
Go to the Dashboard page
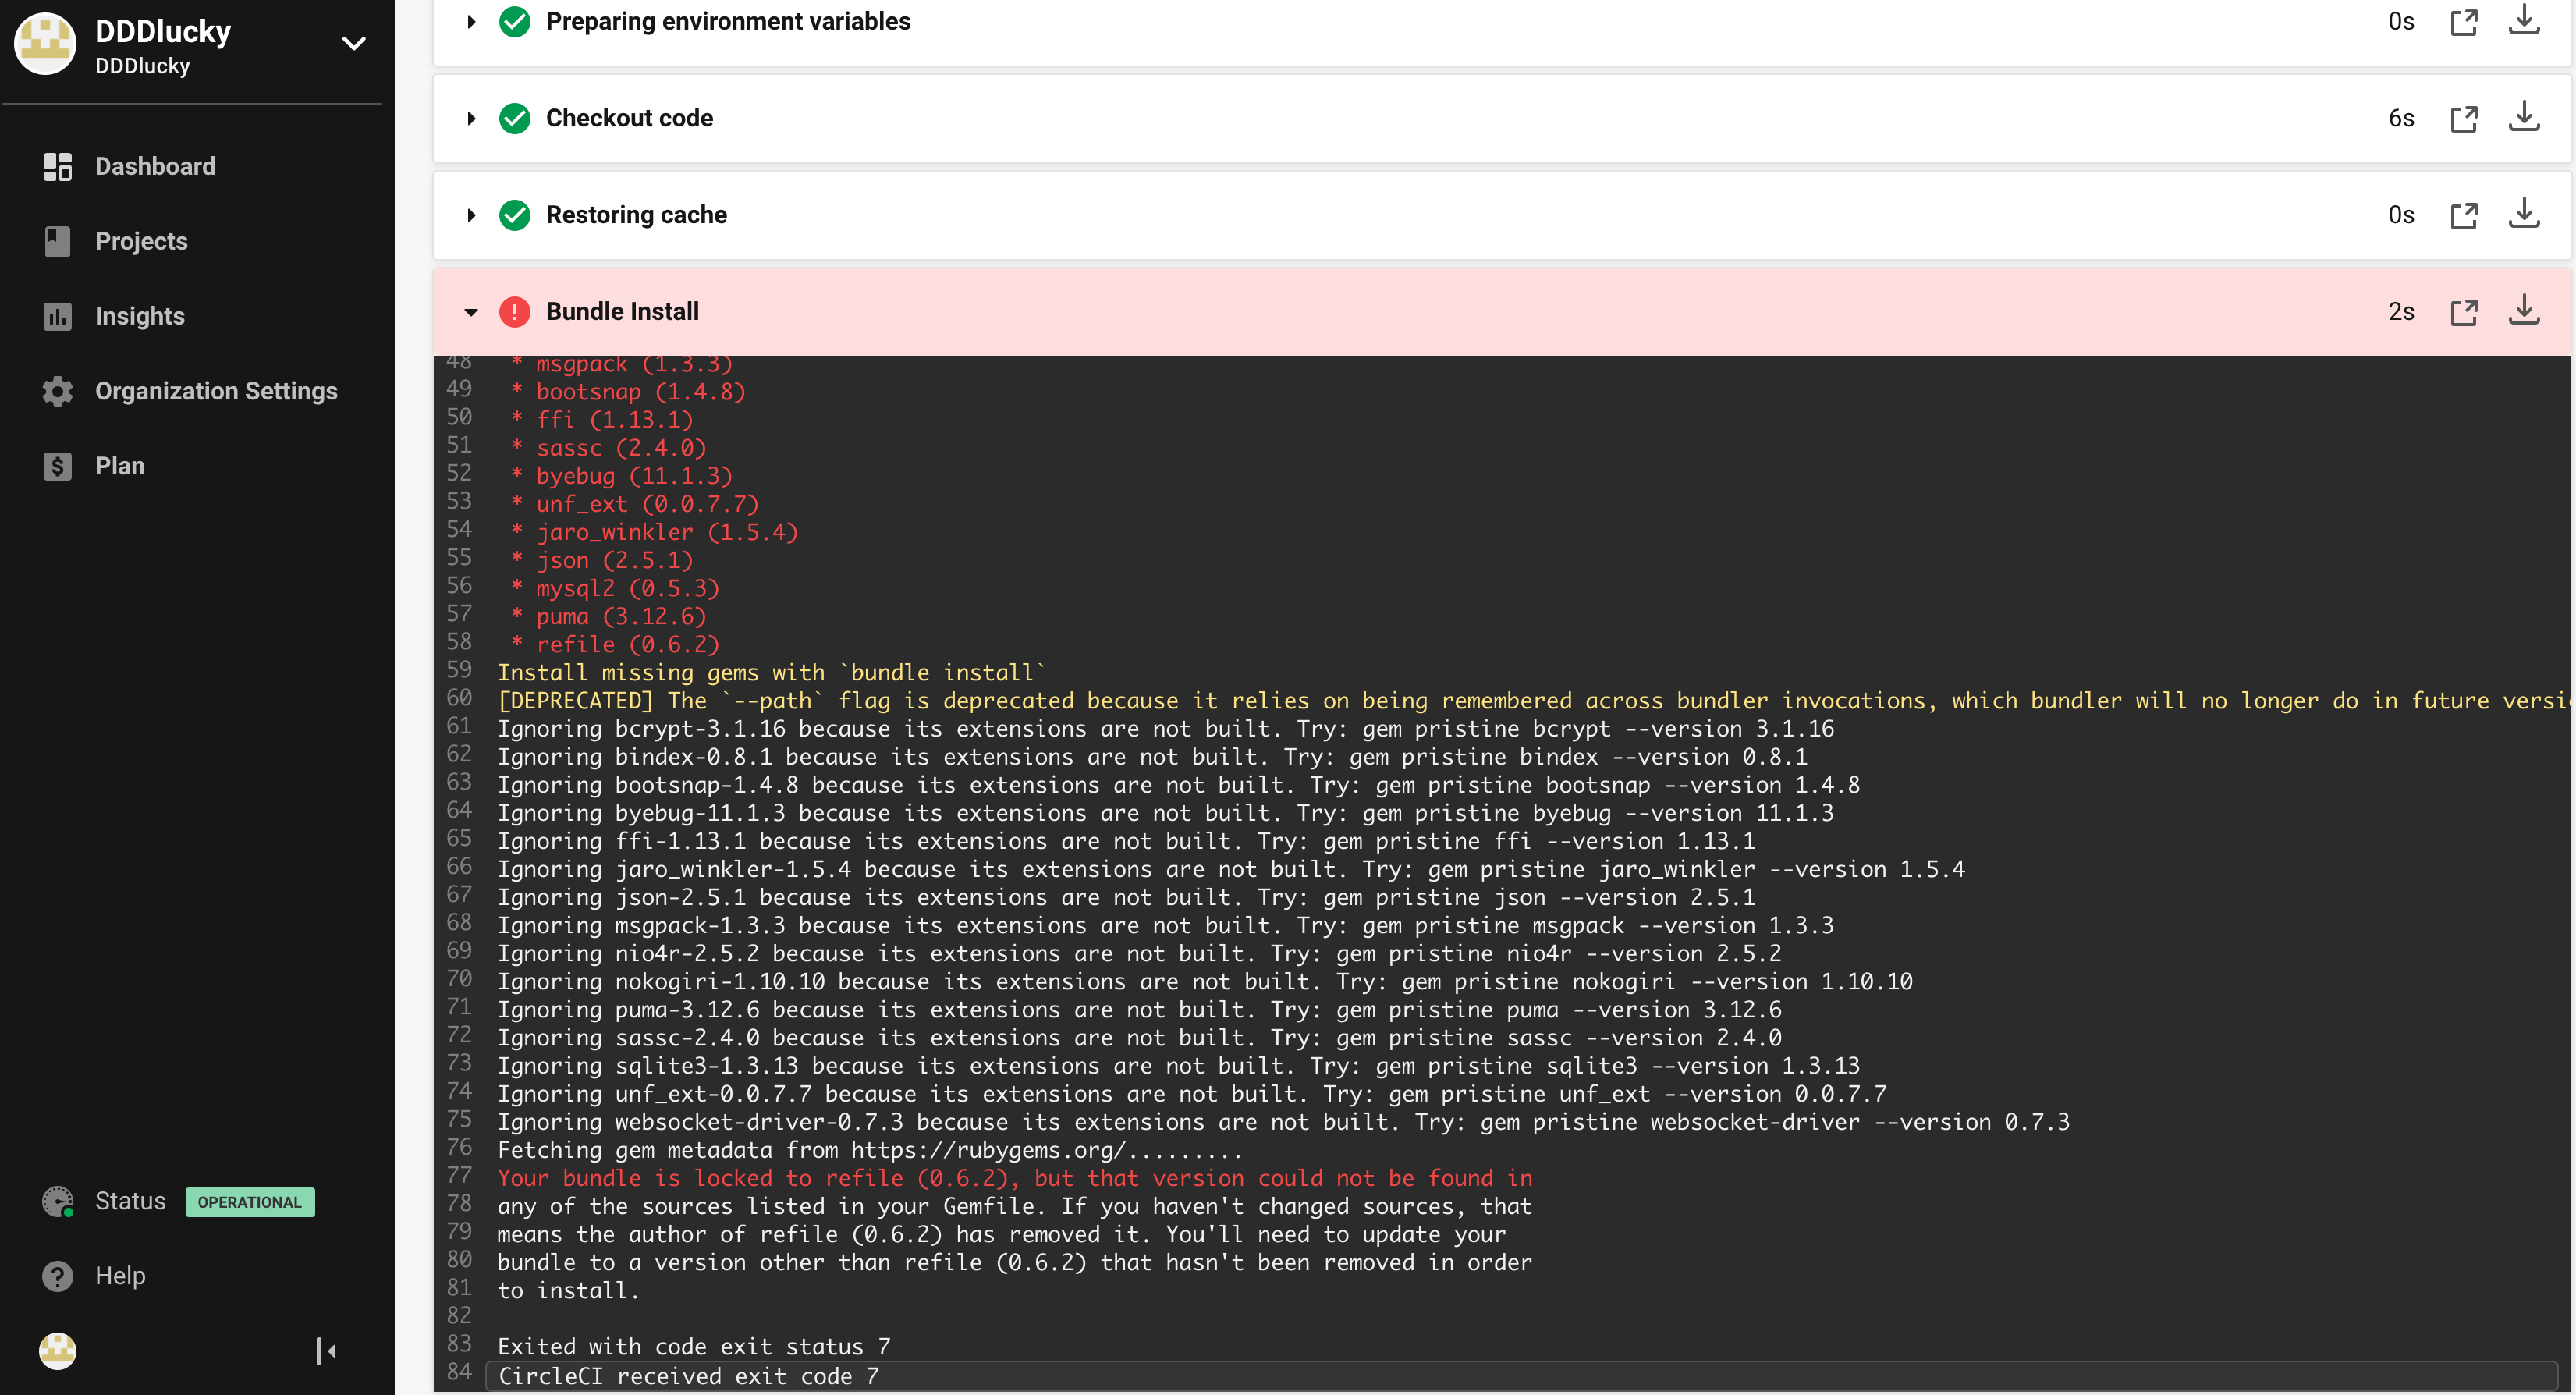(x=155, y=166)
